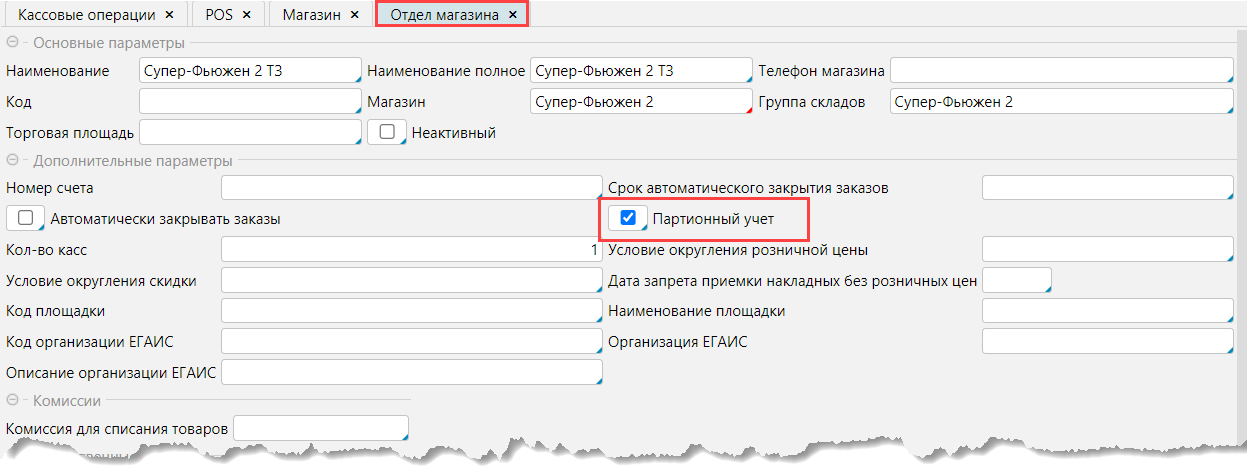Enable Автоматически закрывать заказы checkbox
1247x467 pixels.
[x=25, y=218]
